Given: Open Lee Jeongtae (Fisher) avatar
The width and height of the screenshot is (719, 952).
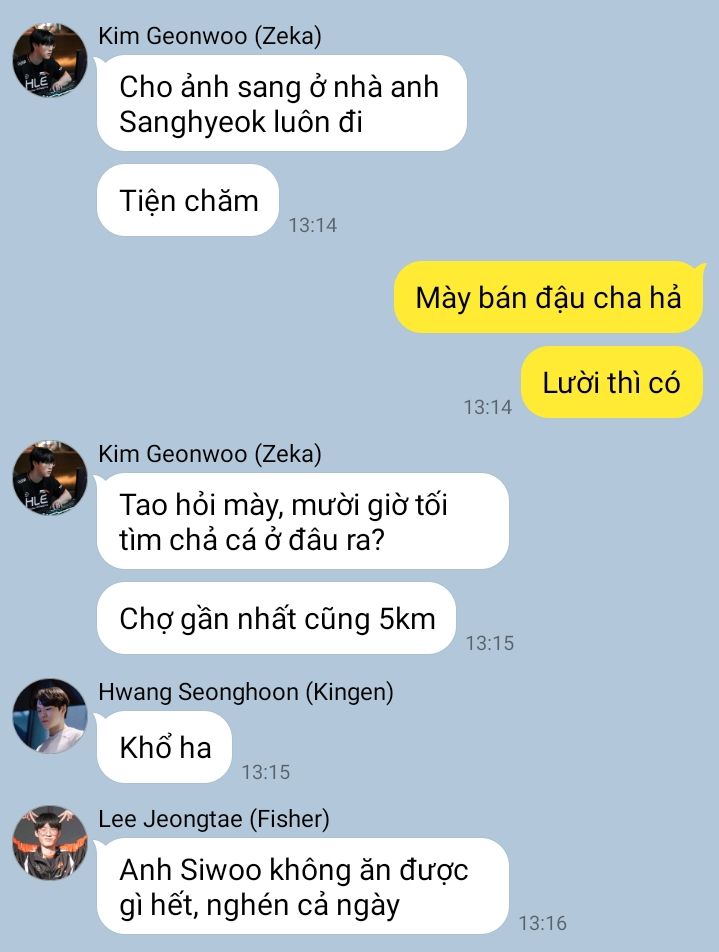Looking at the screenshot, I should point(50,843).
